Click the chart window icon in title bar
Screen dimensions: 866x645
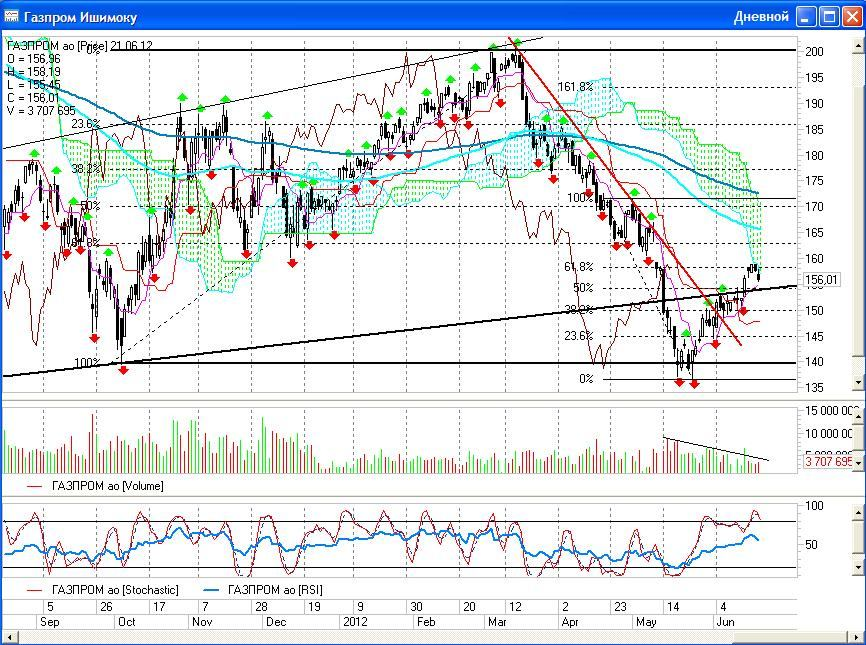coord(11,17)
